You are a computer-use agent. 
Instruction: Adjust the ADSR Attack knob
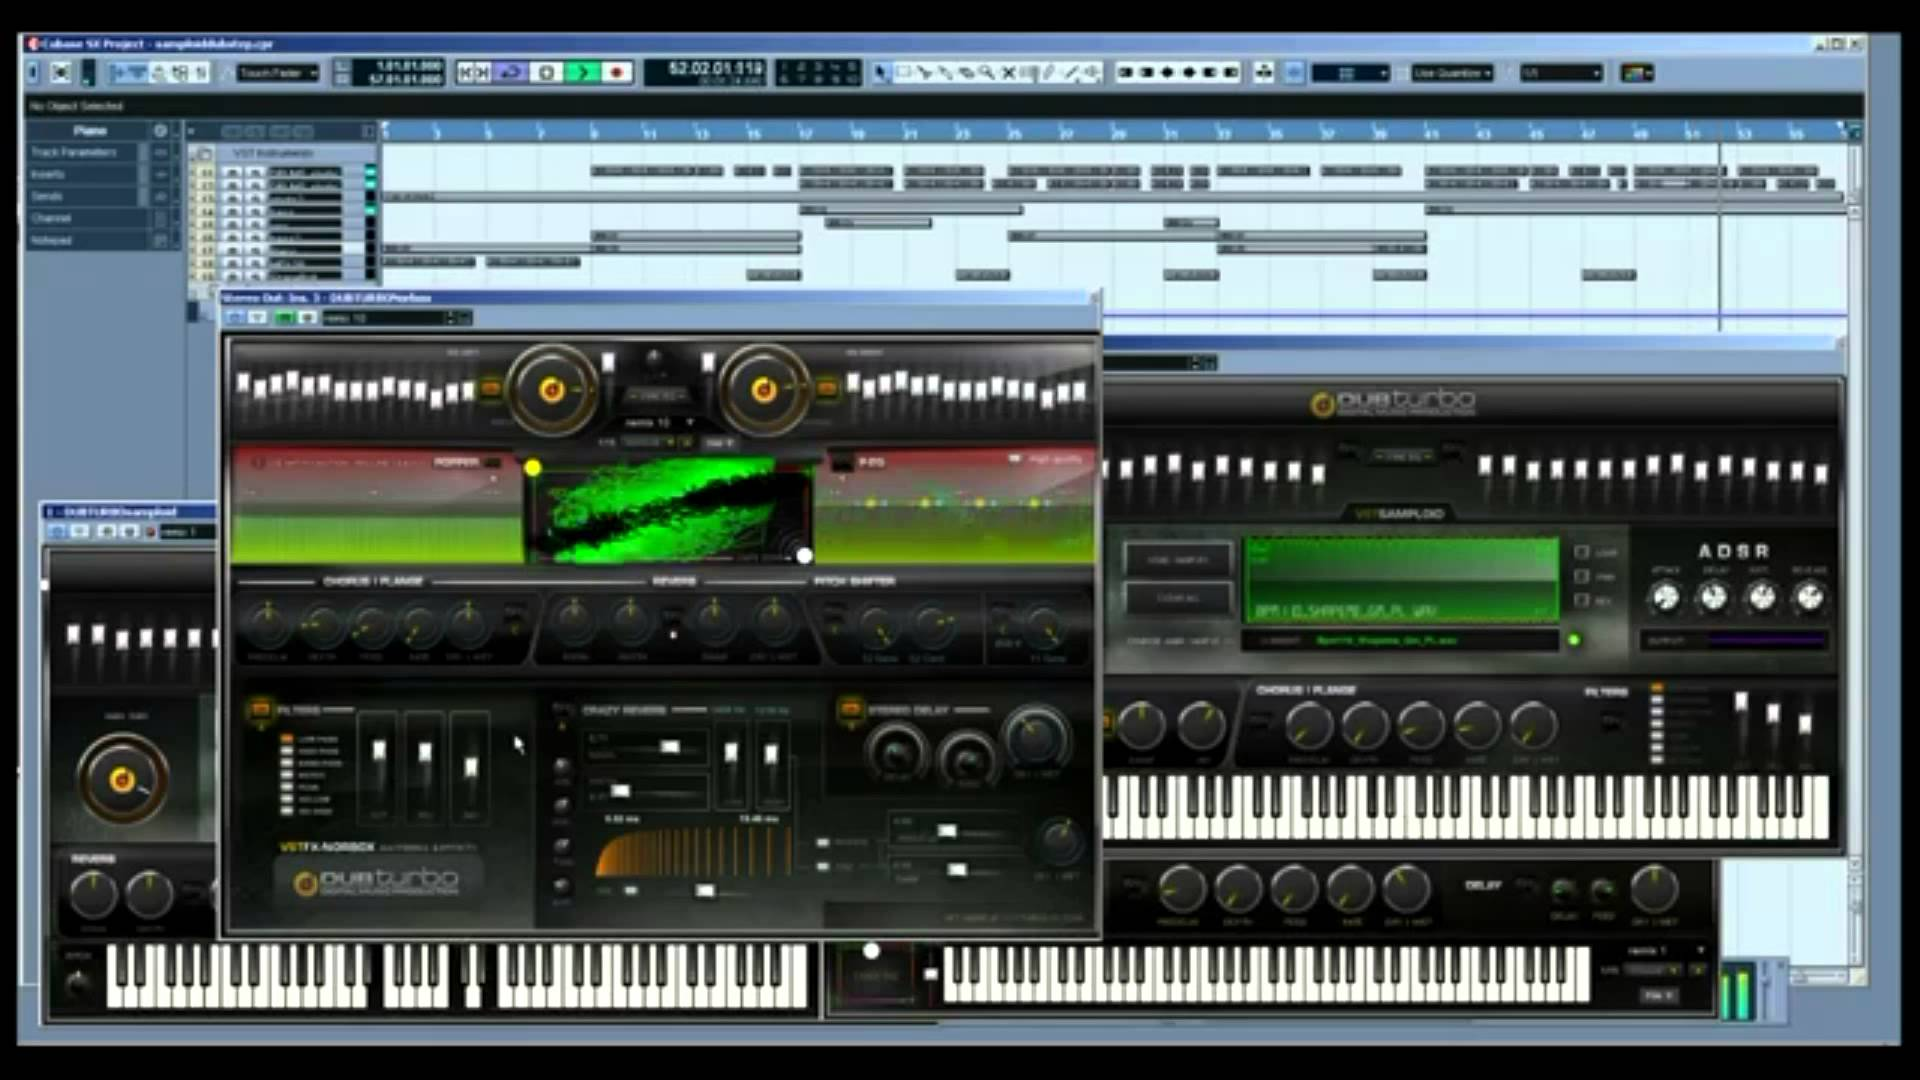1665,597
